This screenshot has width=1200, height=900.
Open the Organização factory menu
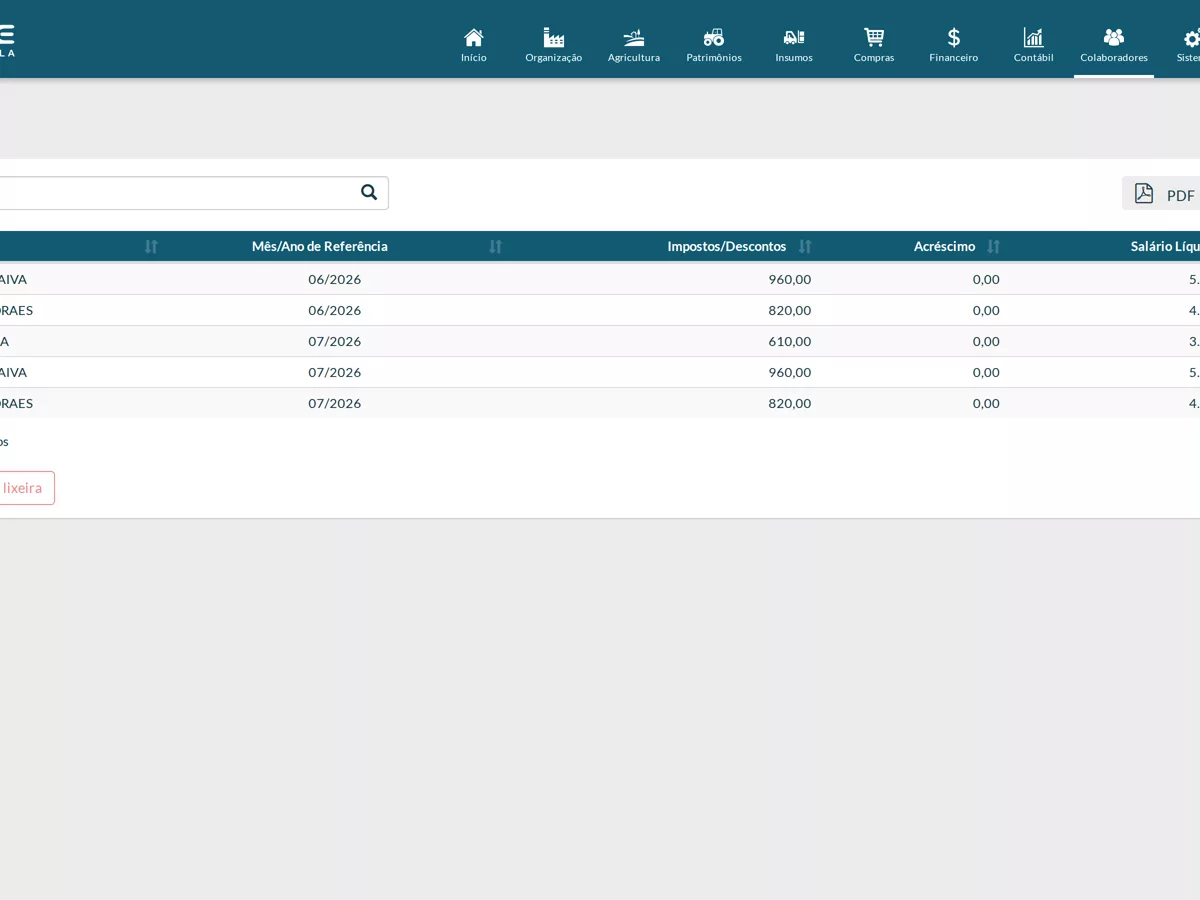[x=554, y=39]
